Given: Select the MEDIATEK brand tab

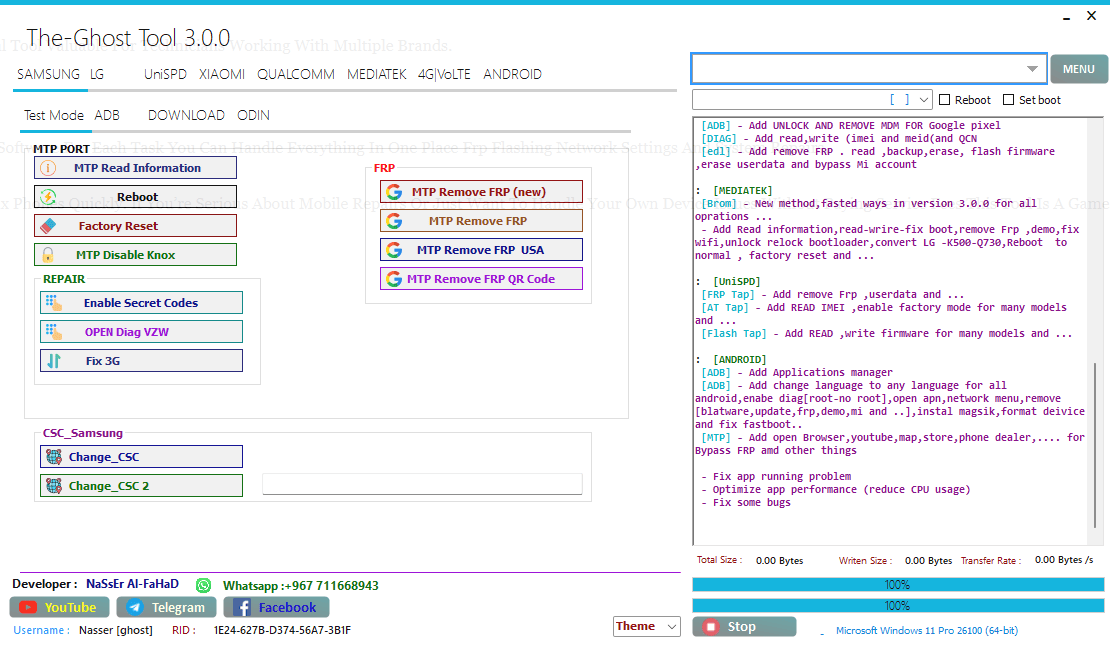Looking at the screenshot, I should click(x=376, y=75).
